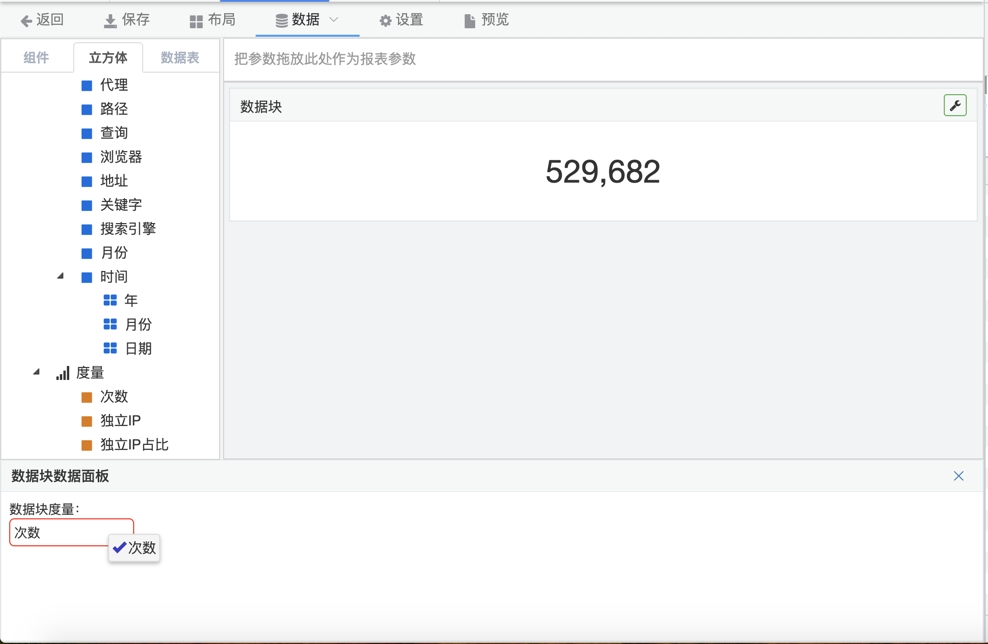Screen dimensions: 988x644
Task: Click the 设置 gear icon
Action: click(385, 21)
